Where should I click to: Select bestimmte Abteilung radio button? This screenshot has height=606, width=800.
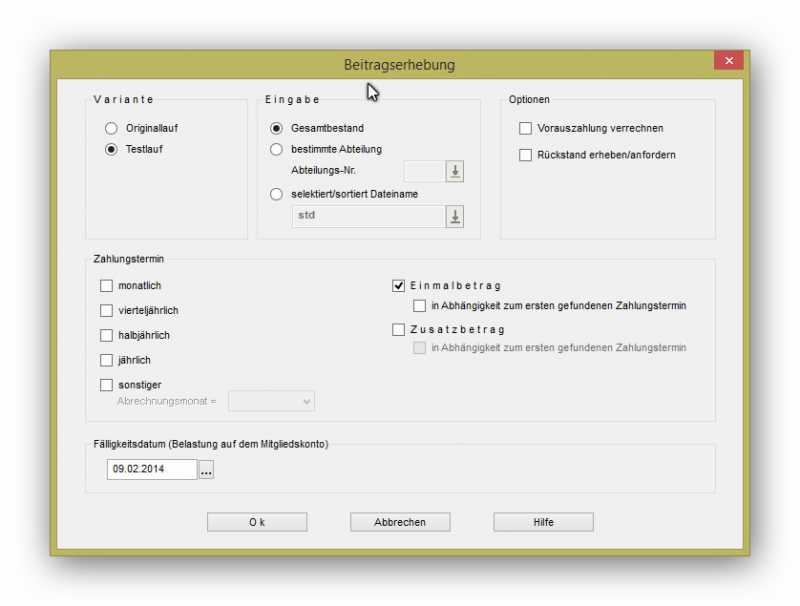click(276, 149)
